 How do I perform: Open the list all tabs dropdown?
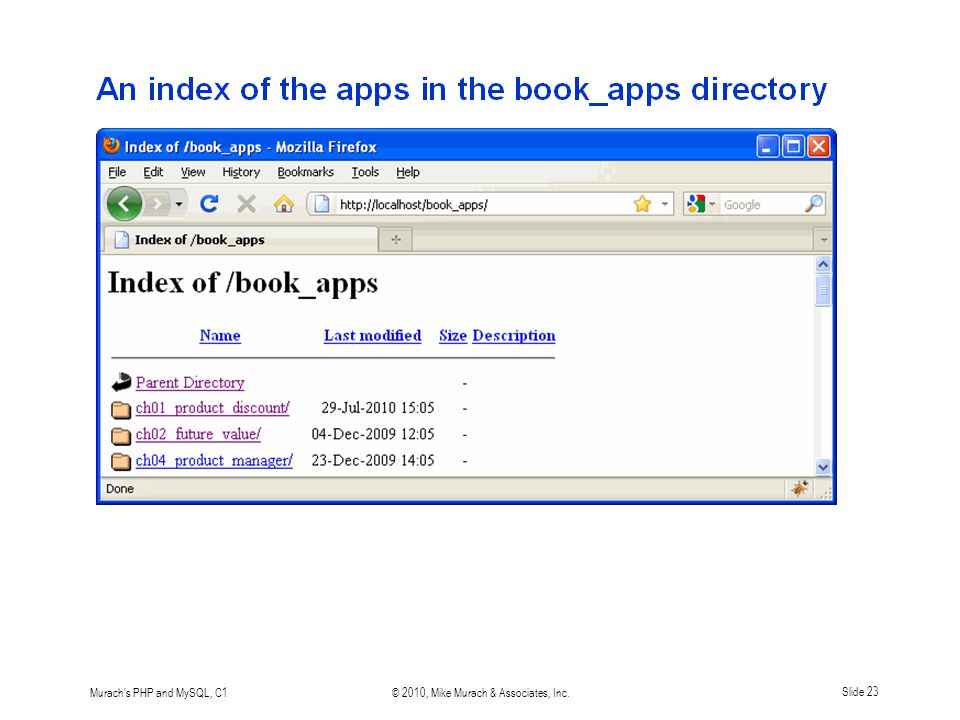click(x=823, y=239)
